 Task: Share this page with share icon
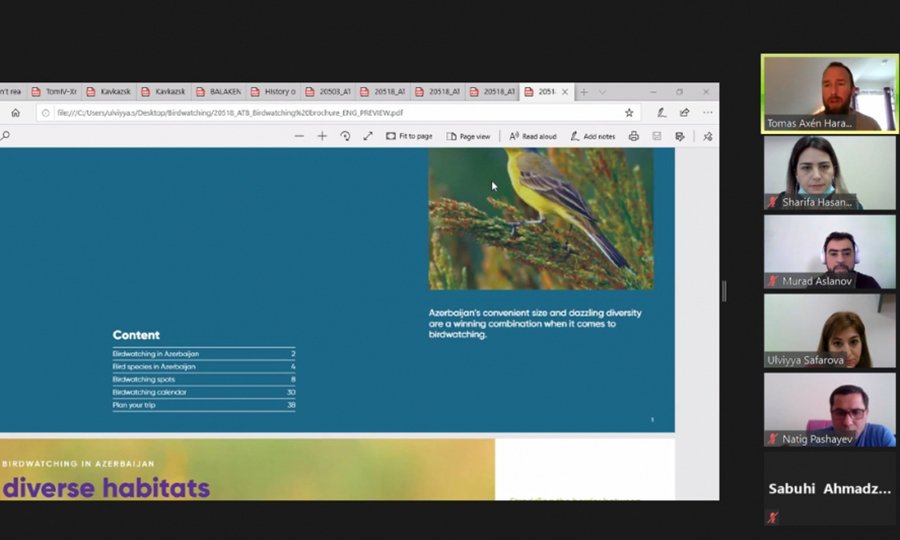(684, 113)
